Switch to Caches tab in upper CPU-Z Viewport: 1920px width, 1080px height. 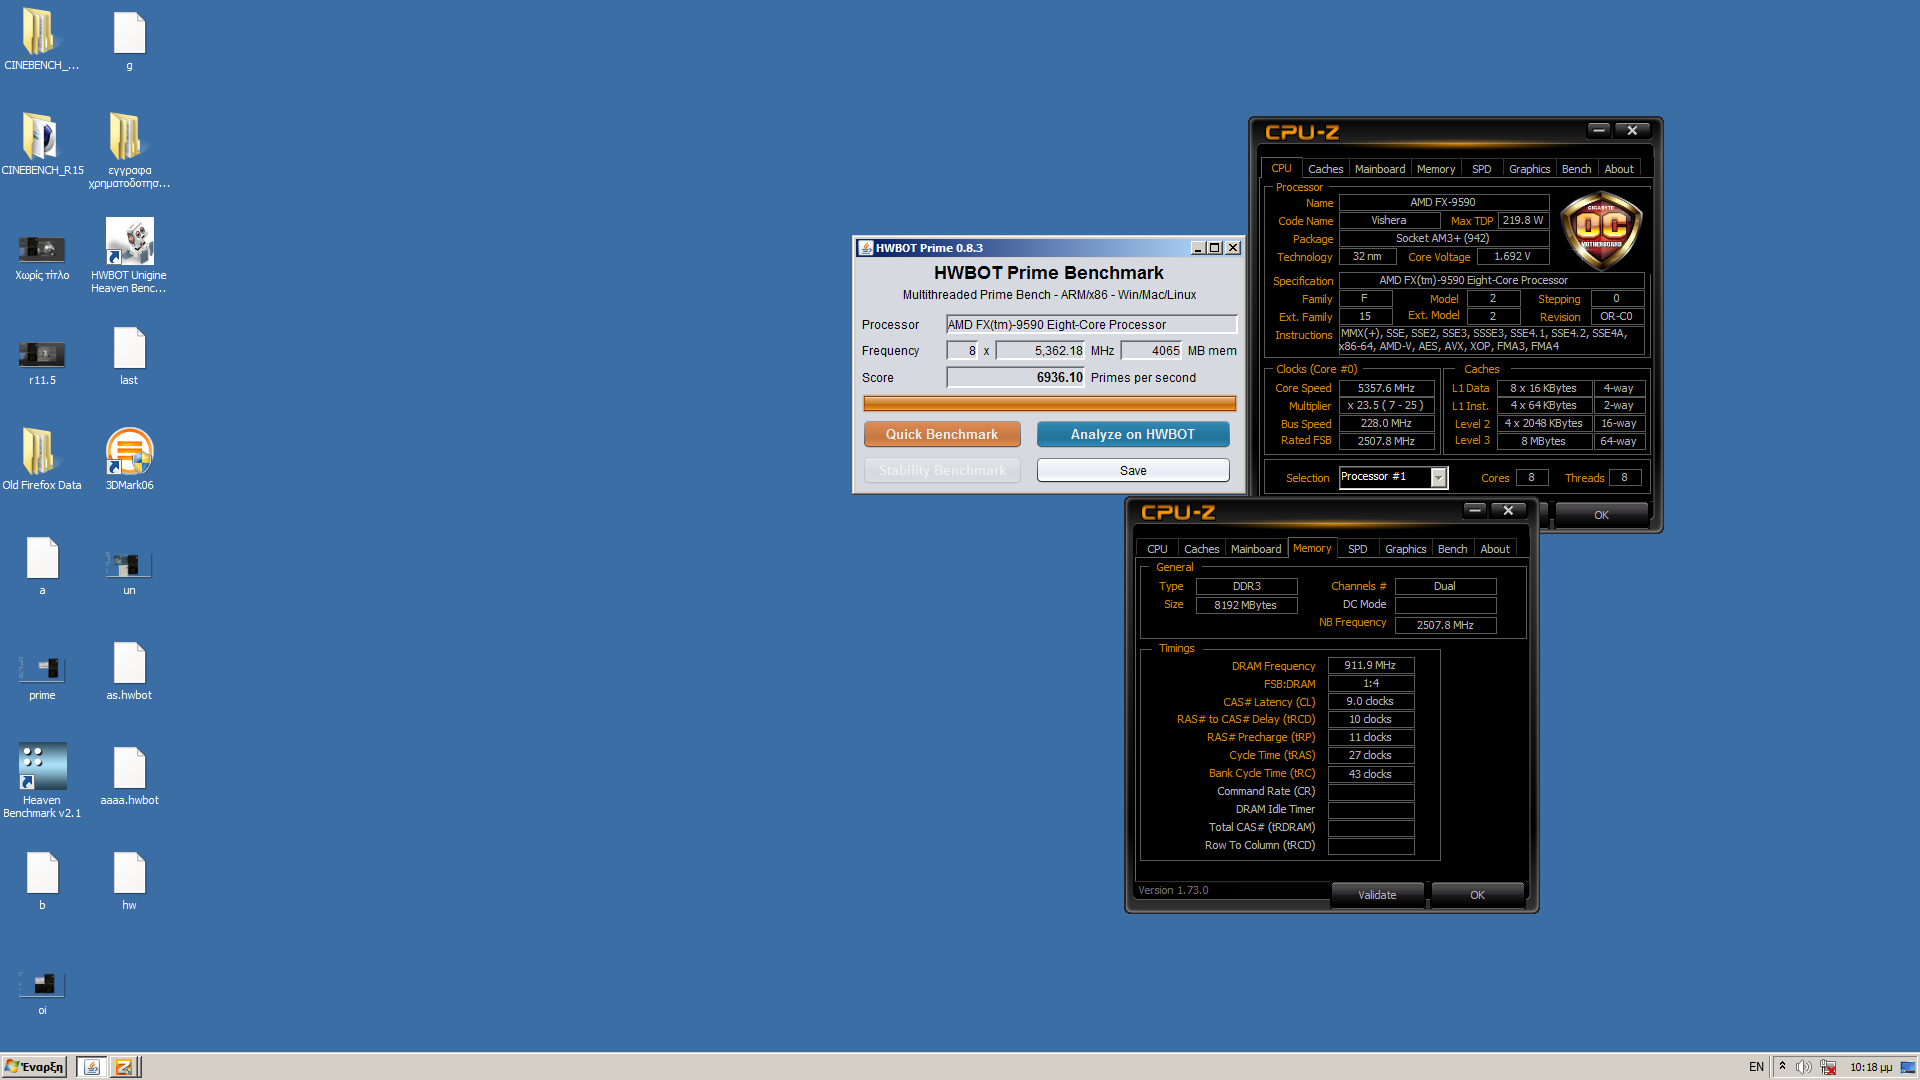[x=1325, y=169]
